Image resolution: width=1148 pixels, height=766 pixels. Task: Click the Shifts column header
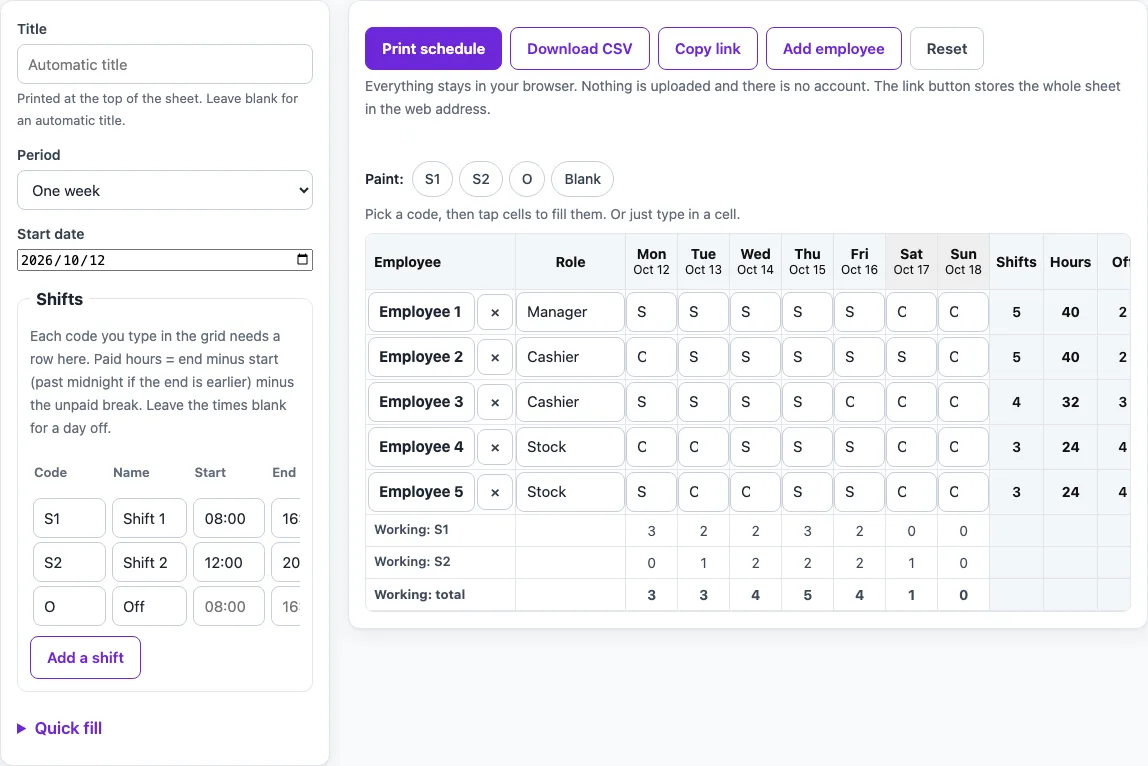(1016, 262)
